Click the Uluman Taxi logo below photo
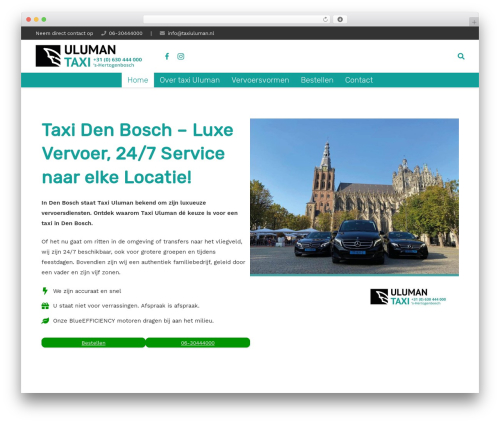The image size is (500, 423). 408,297
